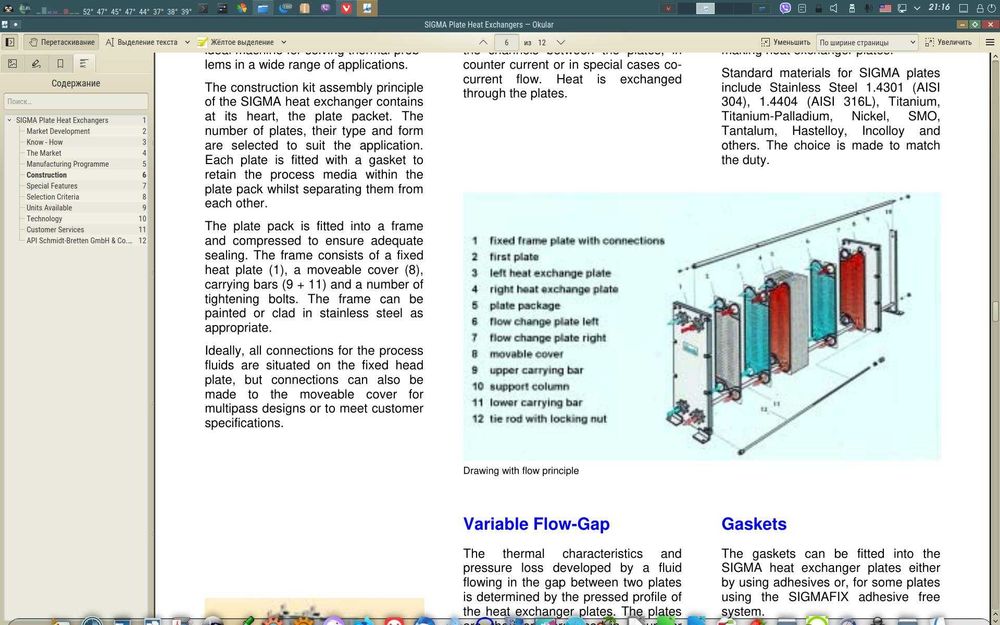Click the Уменьшить zoom out button
Viewport: 1000px width, 625px height.
point(786,42)
